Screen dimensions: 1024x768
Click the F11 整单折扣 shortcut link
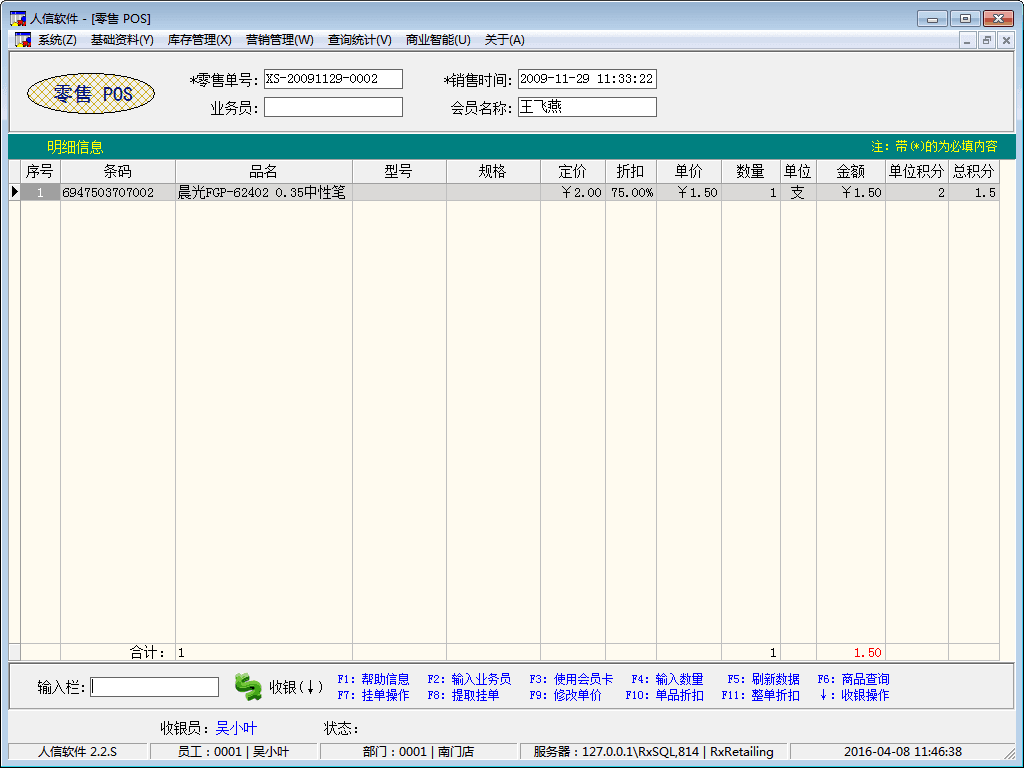pos(760,695)
